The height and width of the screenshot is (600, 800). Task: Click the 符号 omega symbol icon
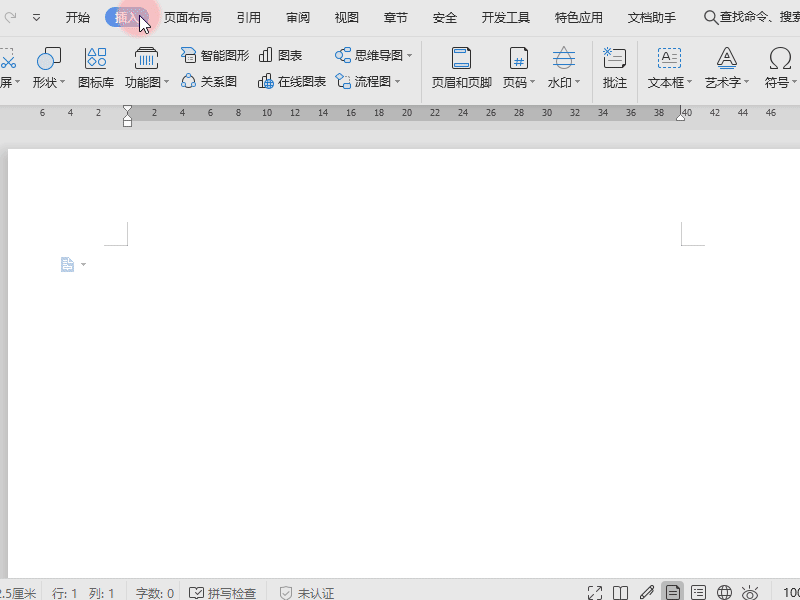tap(780, 59)
